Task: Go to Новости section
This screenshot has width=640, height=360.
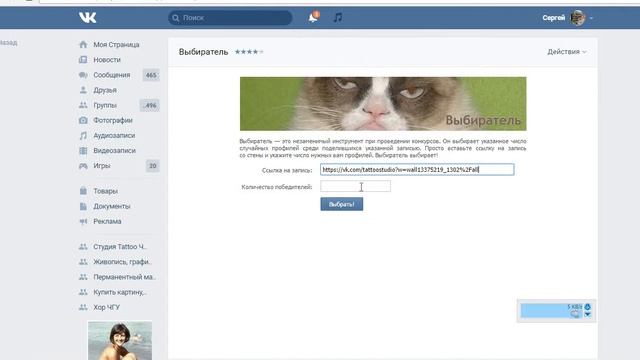Action: click(x=107, y=60)
